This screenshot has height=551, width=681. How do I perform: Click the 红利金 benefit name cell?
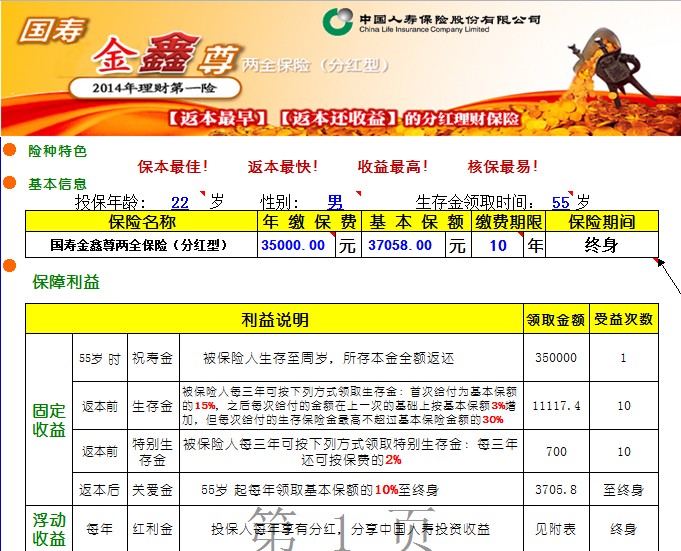coord(153,528)
